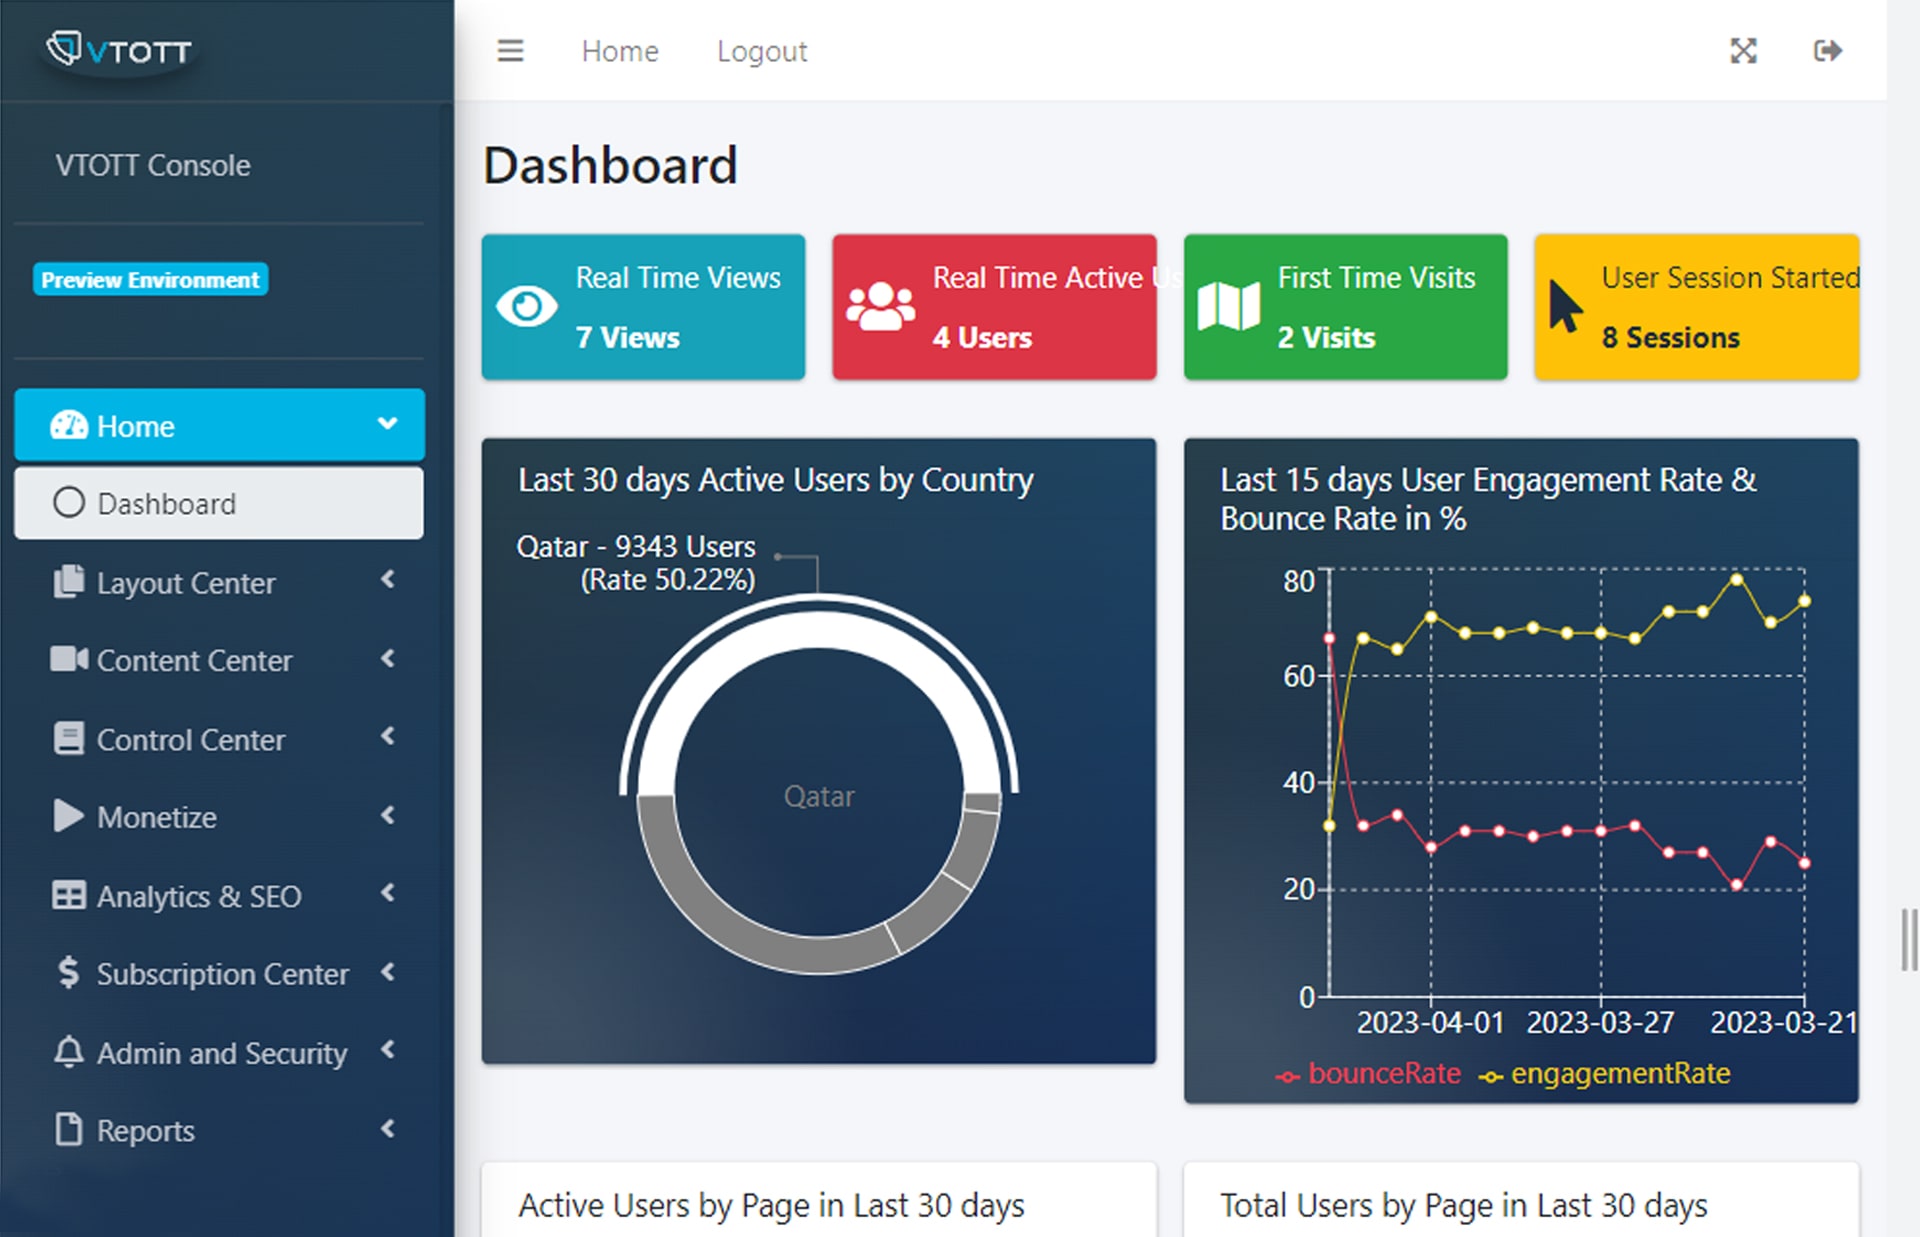The width and height of the screenshot is (1920, 1237).
Task: Click 'Last 15 days User Engagement Rate' title
Action: tap(1488, 499)
